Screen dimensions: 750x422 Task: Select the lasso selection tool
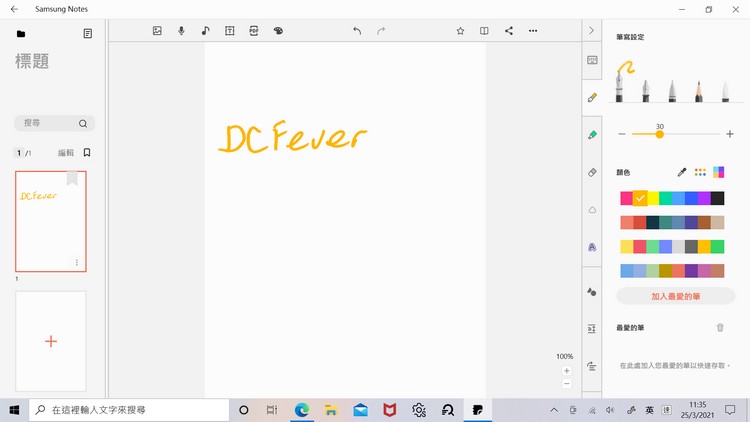pos(592,210)
